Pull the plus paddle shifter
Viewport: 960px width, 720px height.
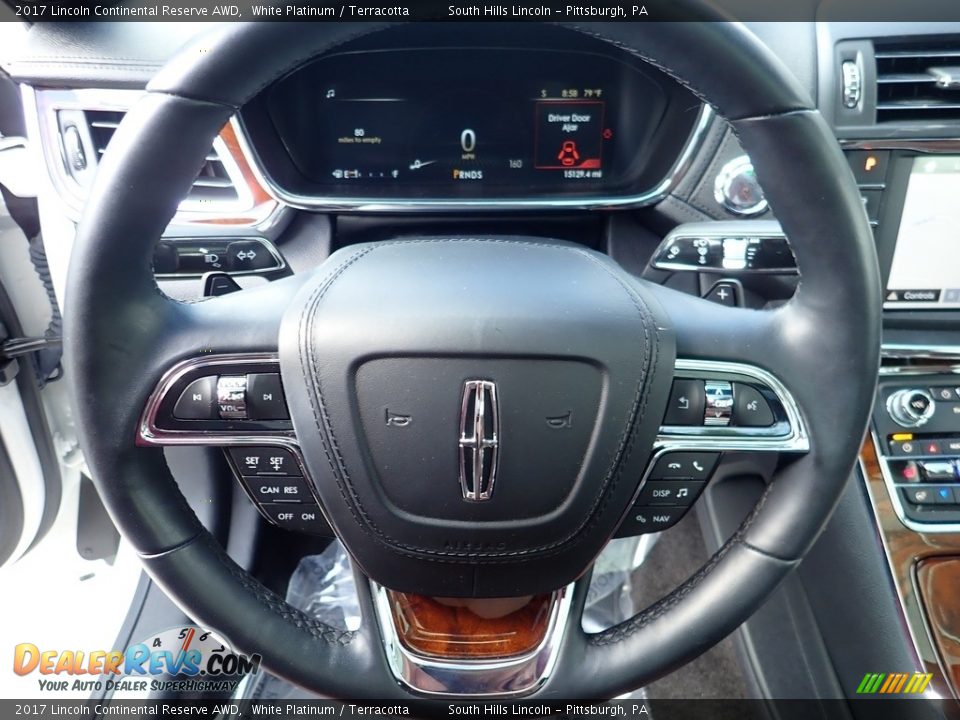(x=722, y=294)
